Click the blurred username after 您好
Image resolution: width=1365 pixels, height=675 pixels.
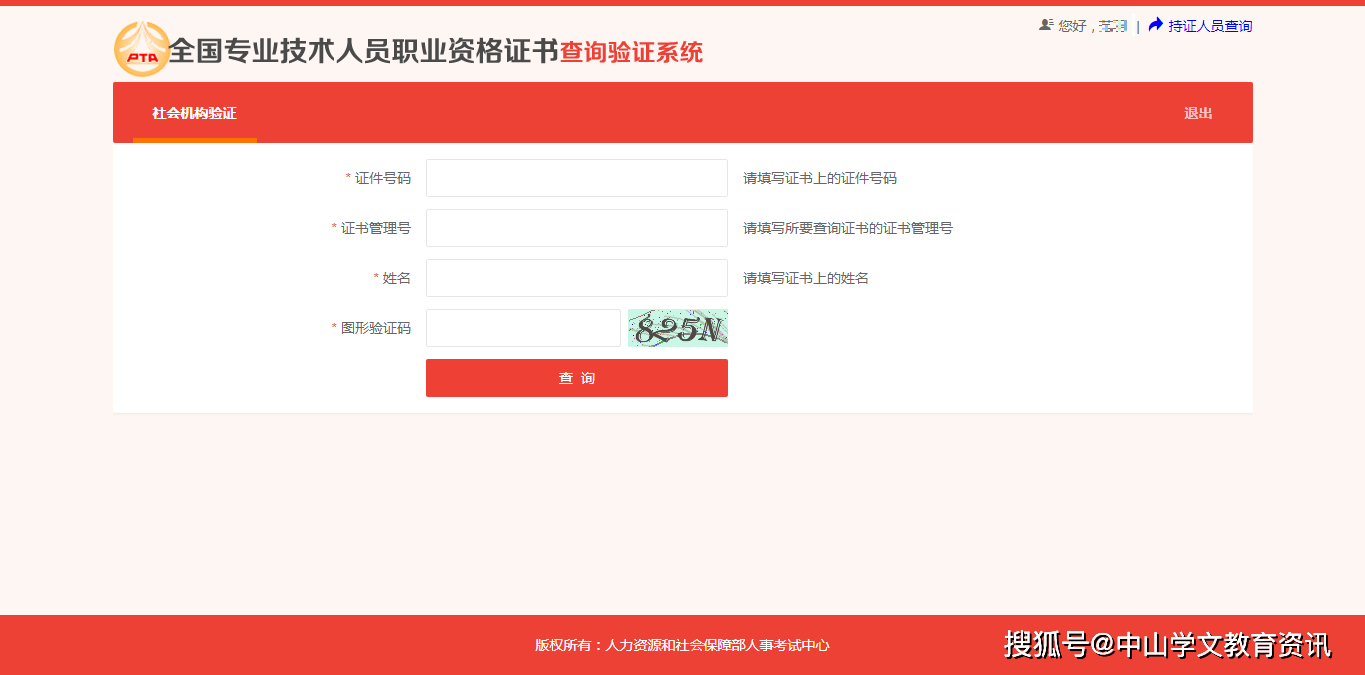1113,26
